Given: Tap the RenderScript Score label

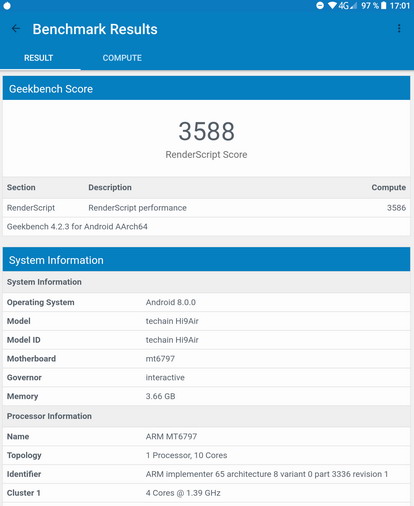Looking at the screenshot, I should tap(206, 155).
